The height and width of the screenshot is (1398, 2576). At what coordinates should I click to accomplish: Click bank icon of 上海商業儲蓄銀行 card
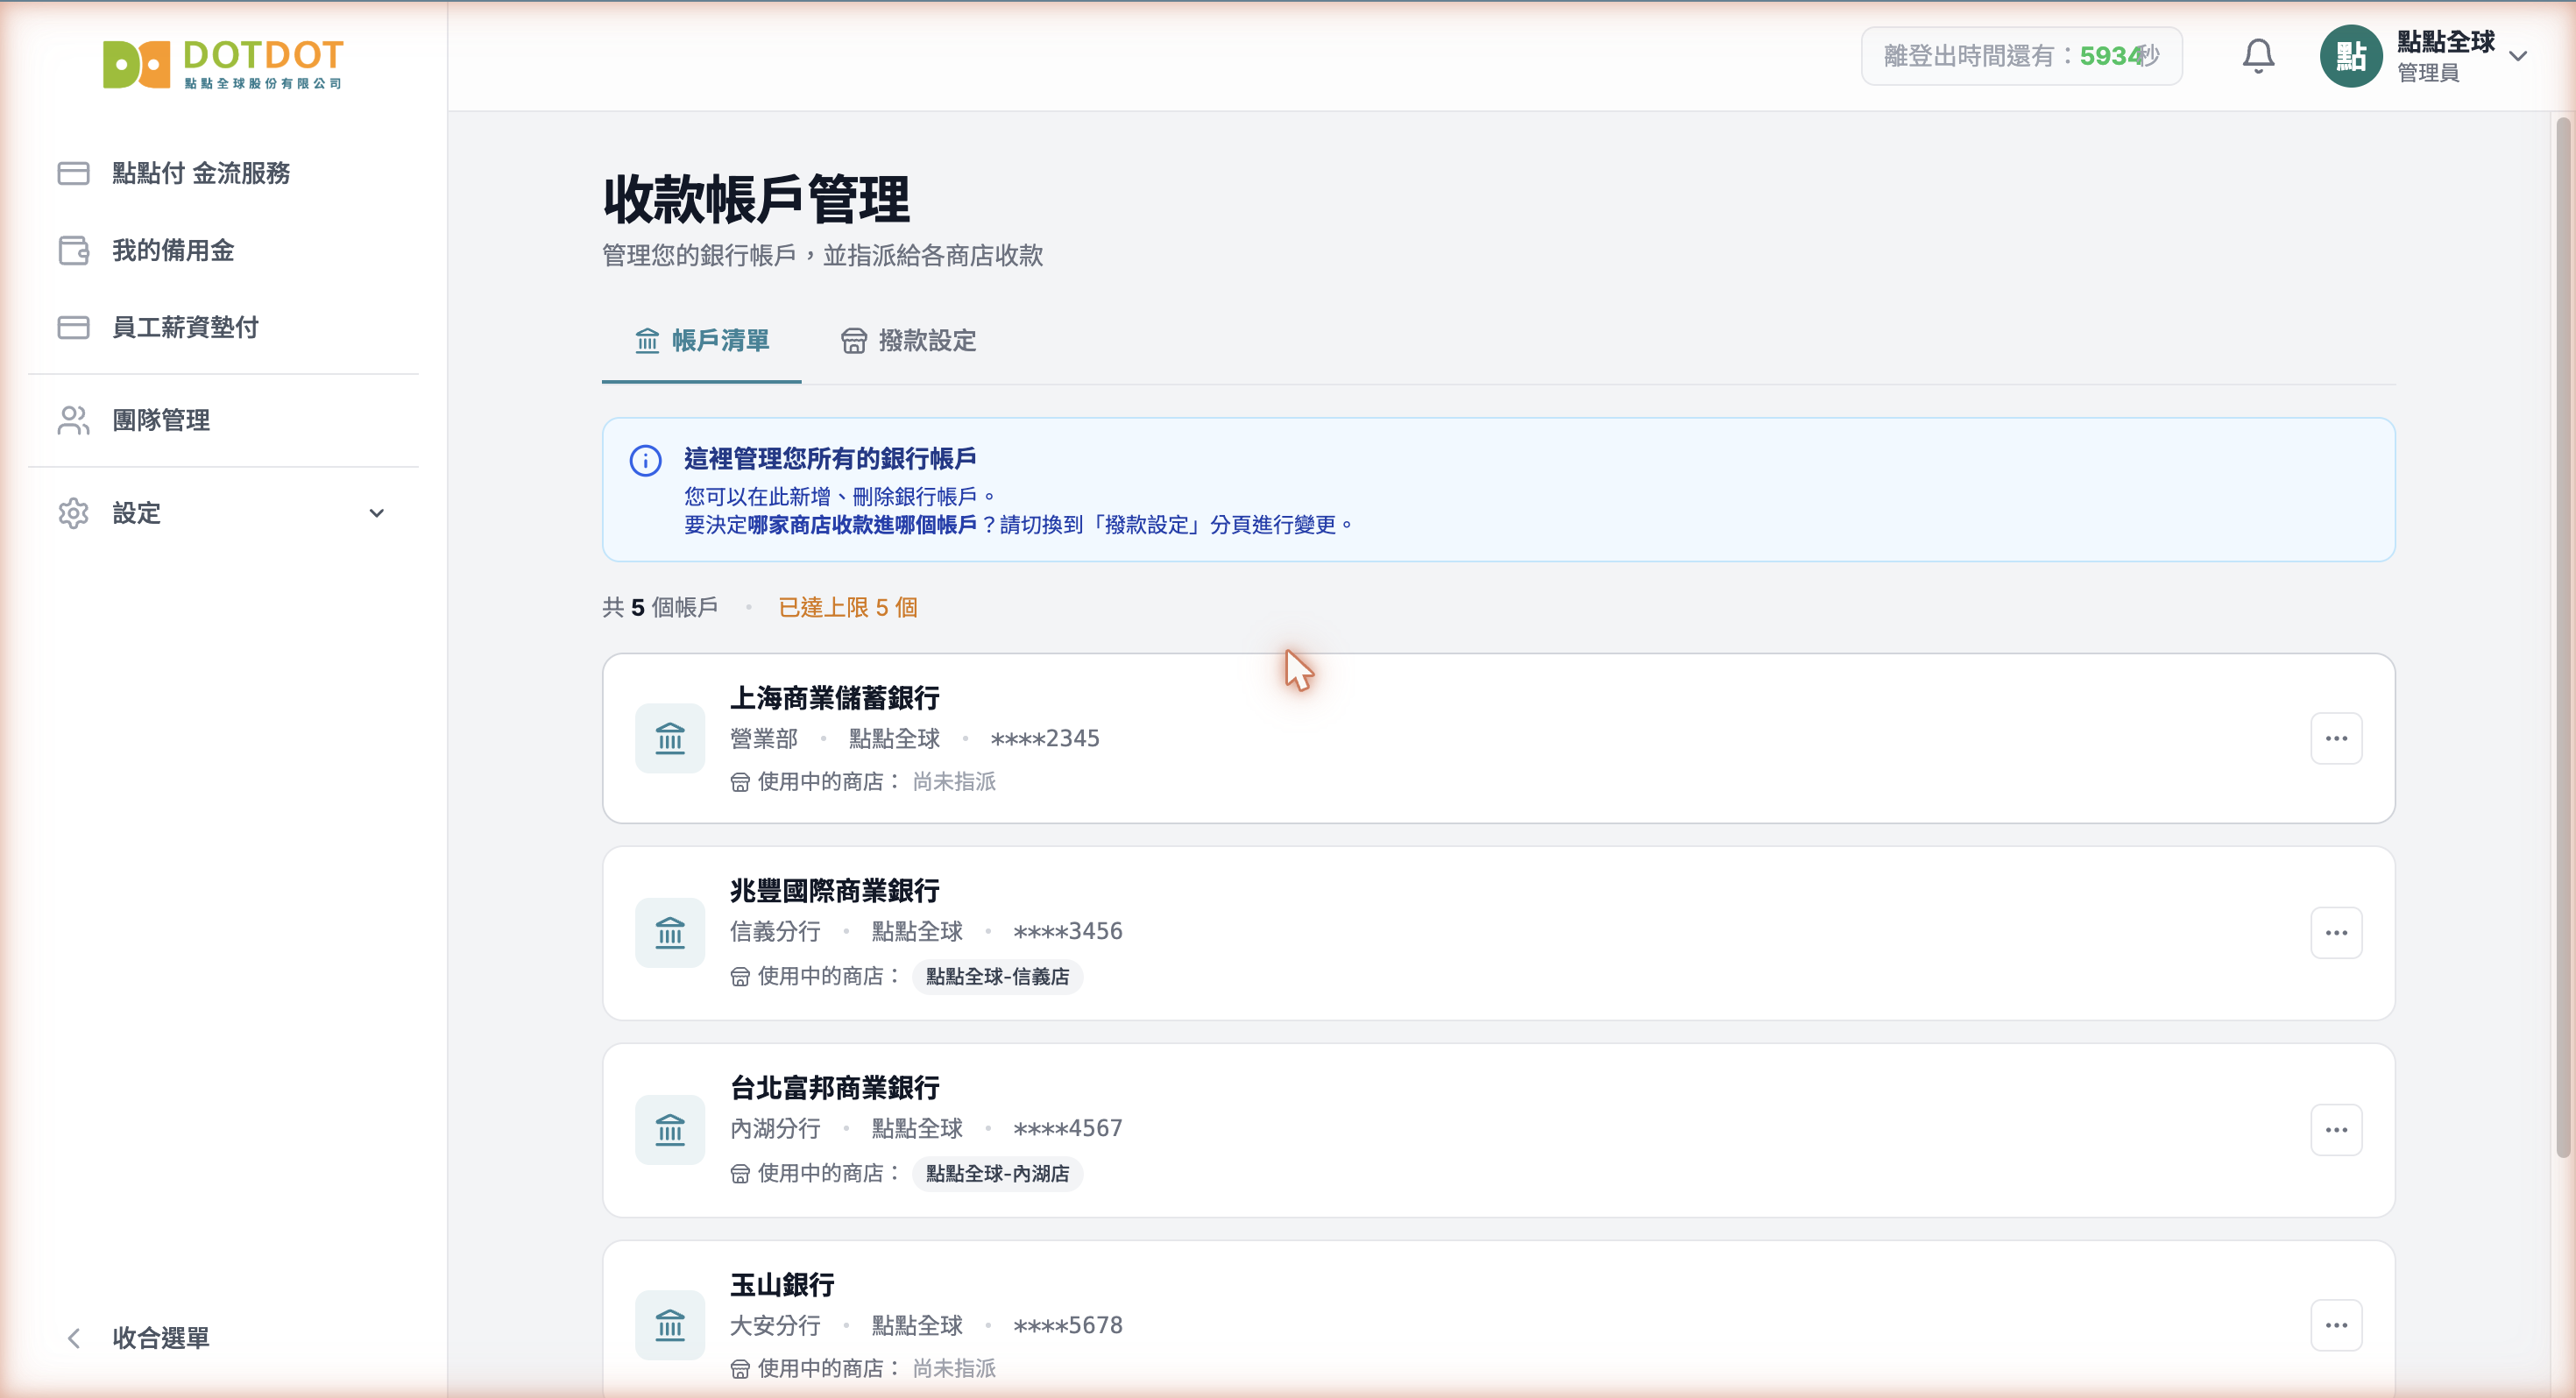(x=670, y=739)
